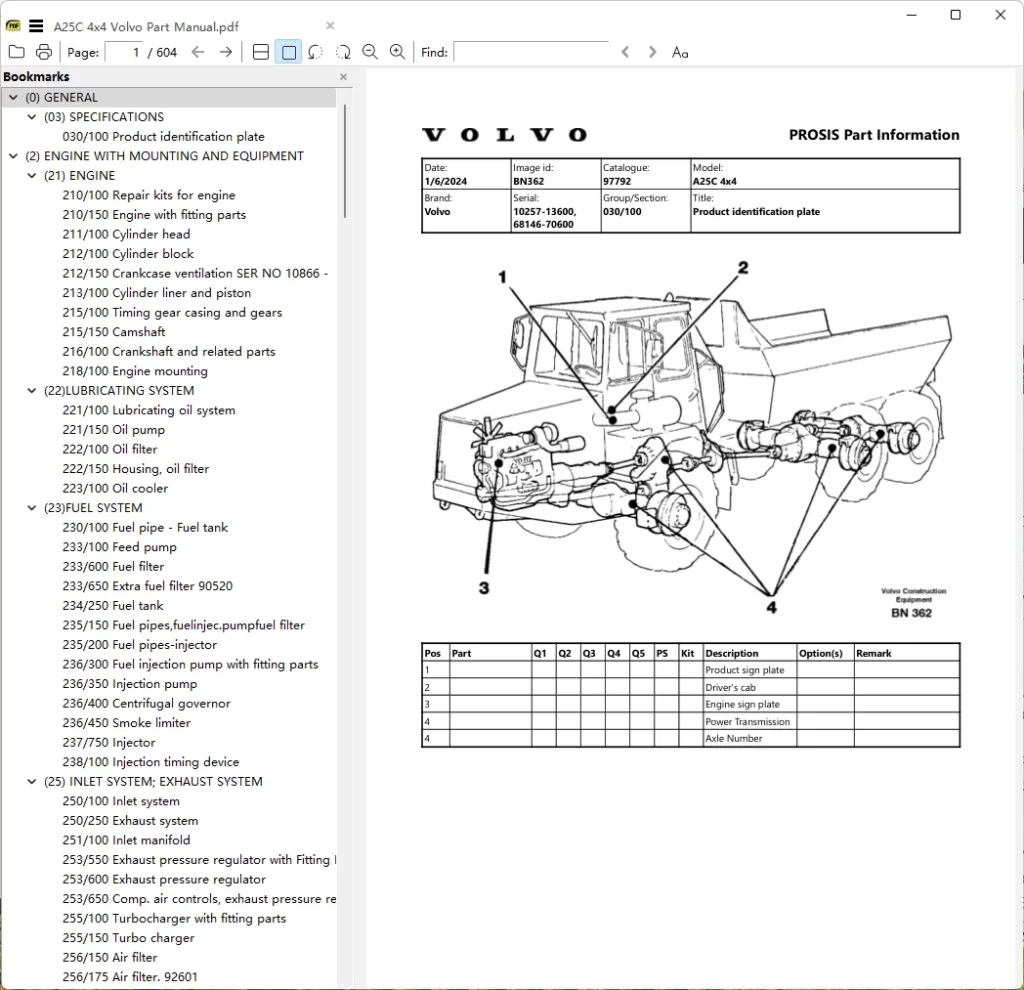The image size is (1024, 990).
Task: Close the A25C 4x4 Volvo Part Manual tab
Action: coord(330,25)
